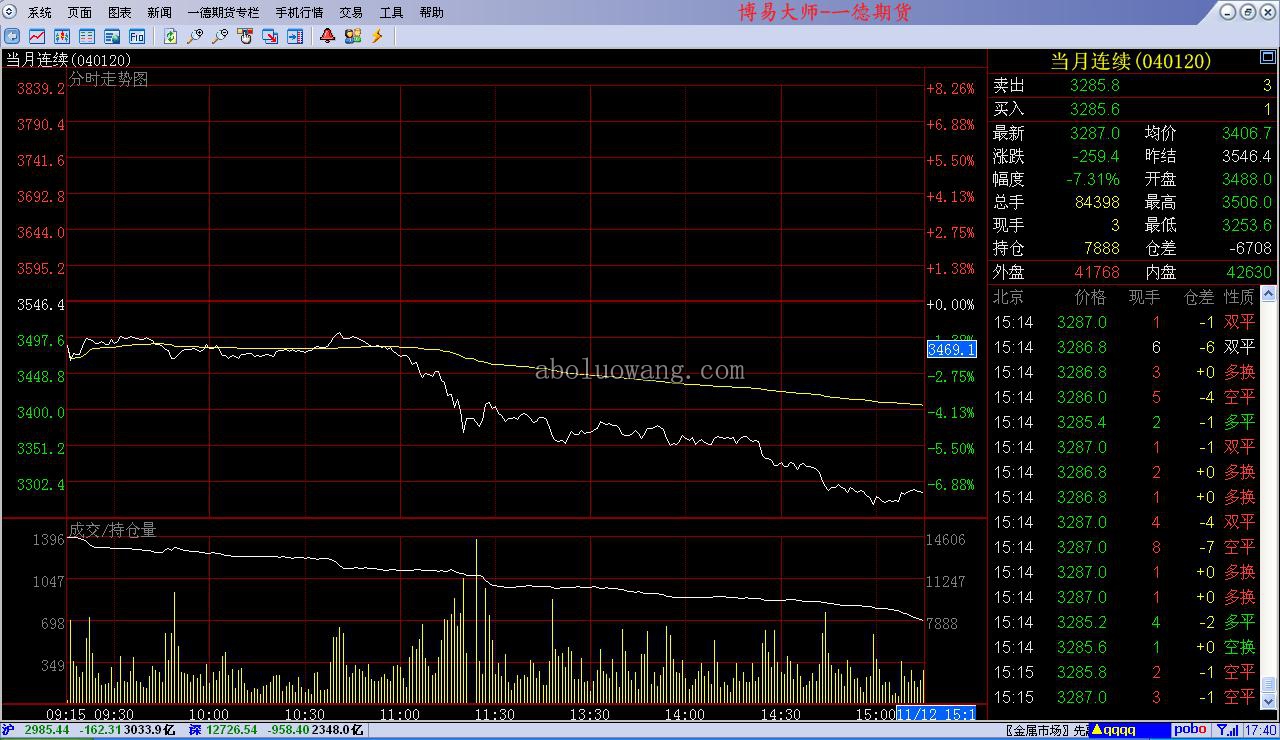Screen dimensions: 1280x740
Task: Open the quote list table icon
Action: (87, 36)
